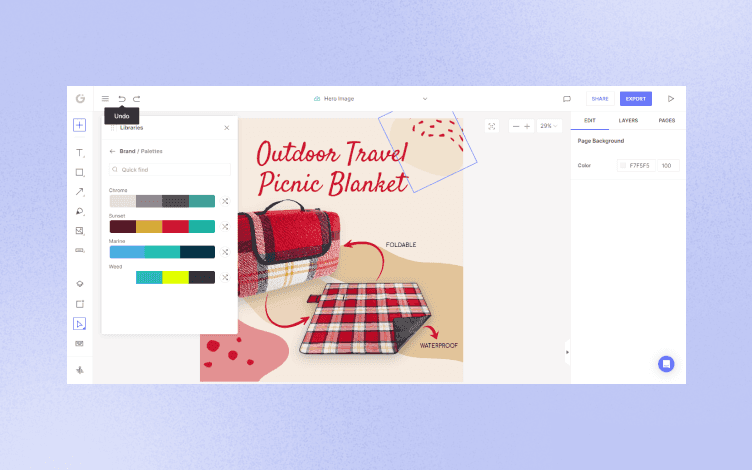Shuffle the Chrome palette
The image size is (752, 470).
pyautogui.click(x=225, y=201)
